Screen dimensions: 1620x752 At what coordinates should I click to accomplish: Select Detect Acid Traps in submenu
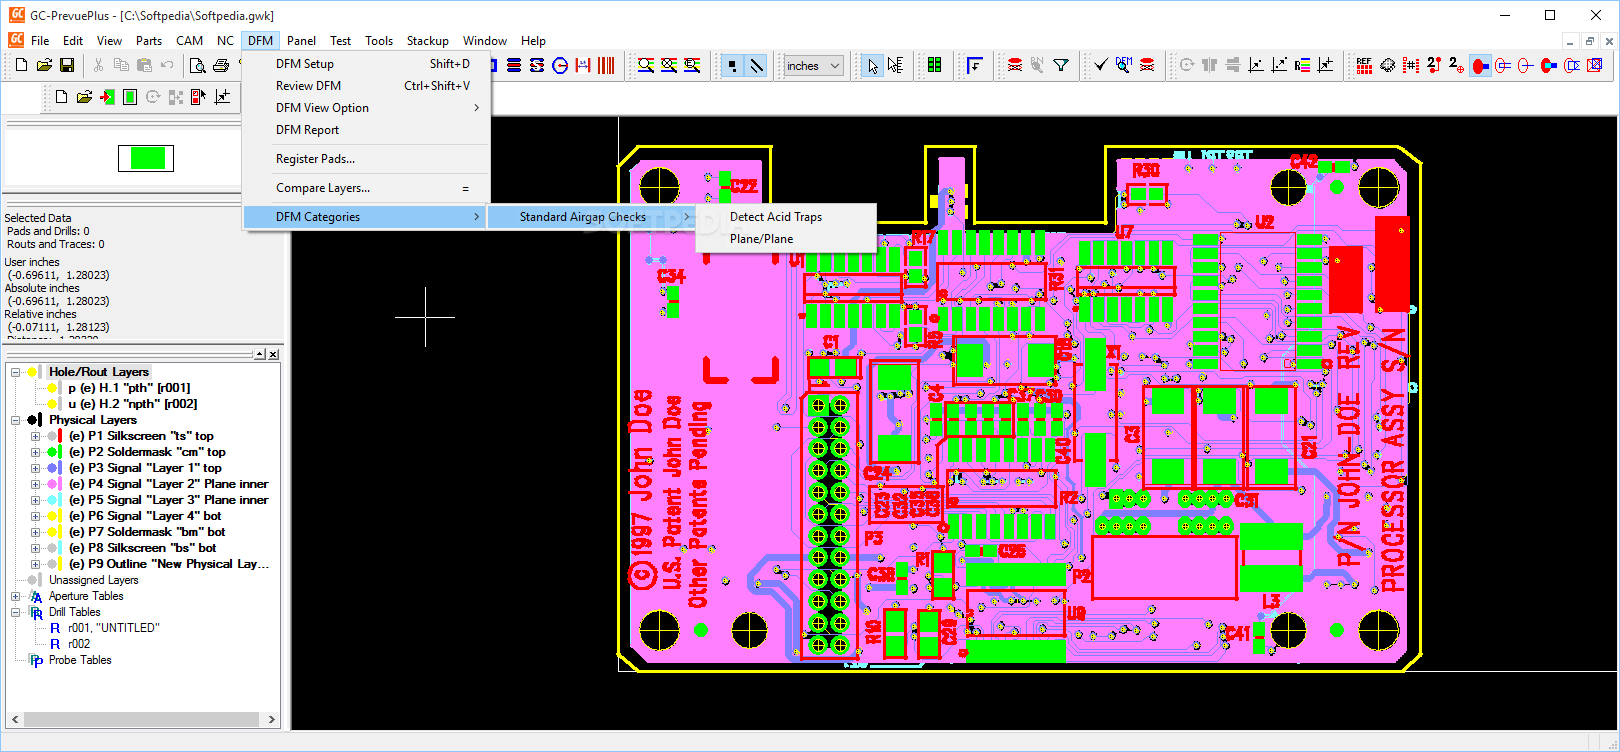(x=786, y=217)
